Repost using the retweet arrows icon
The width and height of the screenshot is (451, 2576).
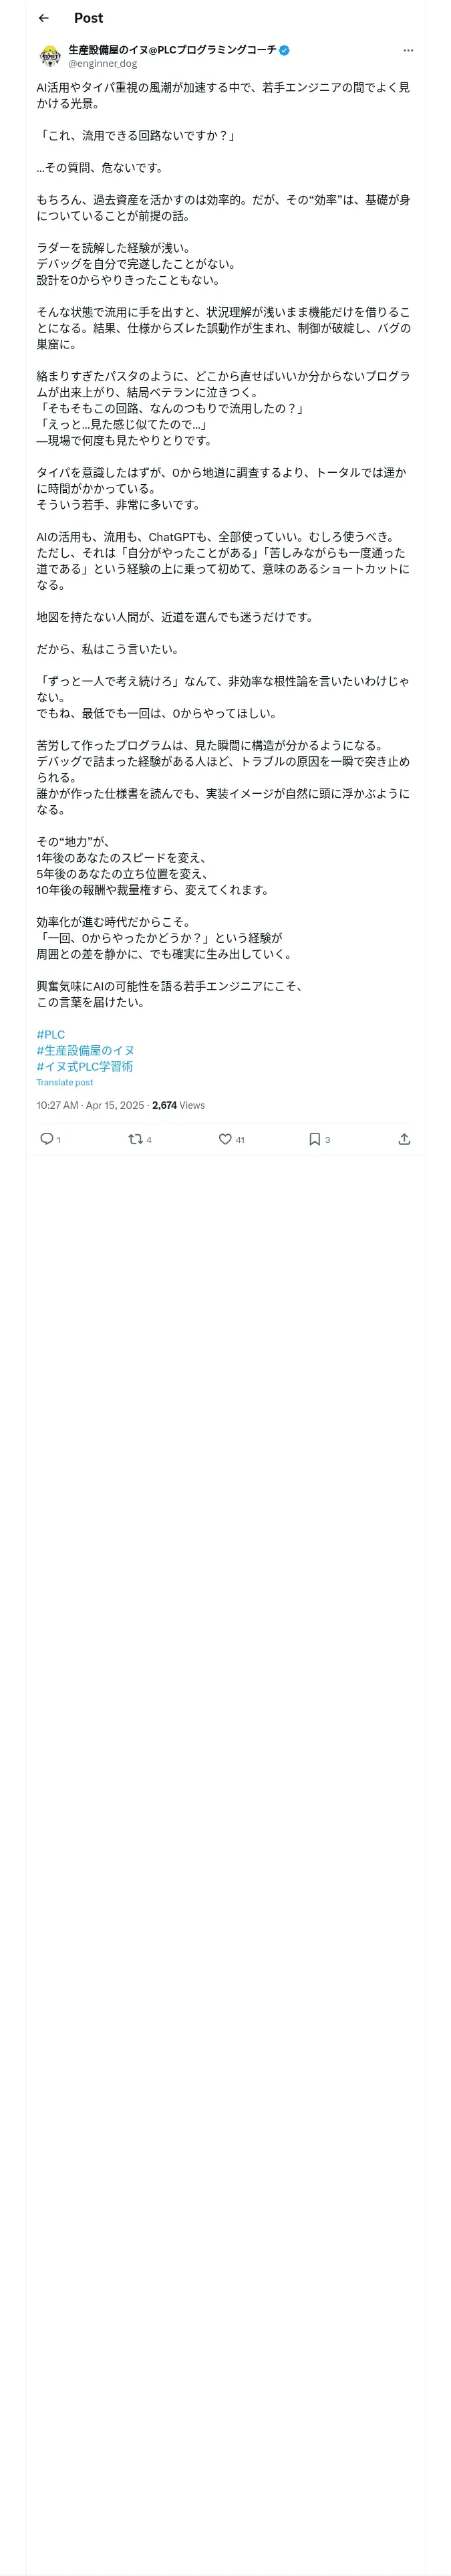coord(135,1138)
